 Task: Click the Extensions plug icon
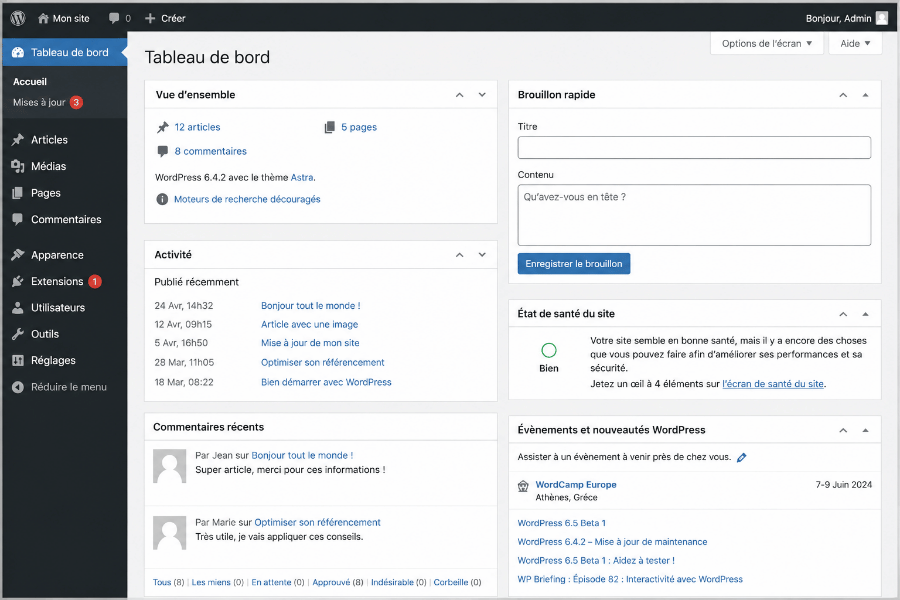click(18, 281)
